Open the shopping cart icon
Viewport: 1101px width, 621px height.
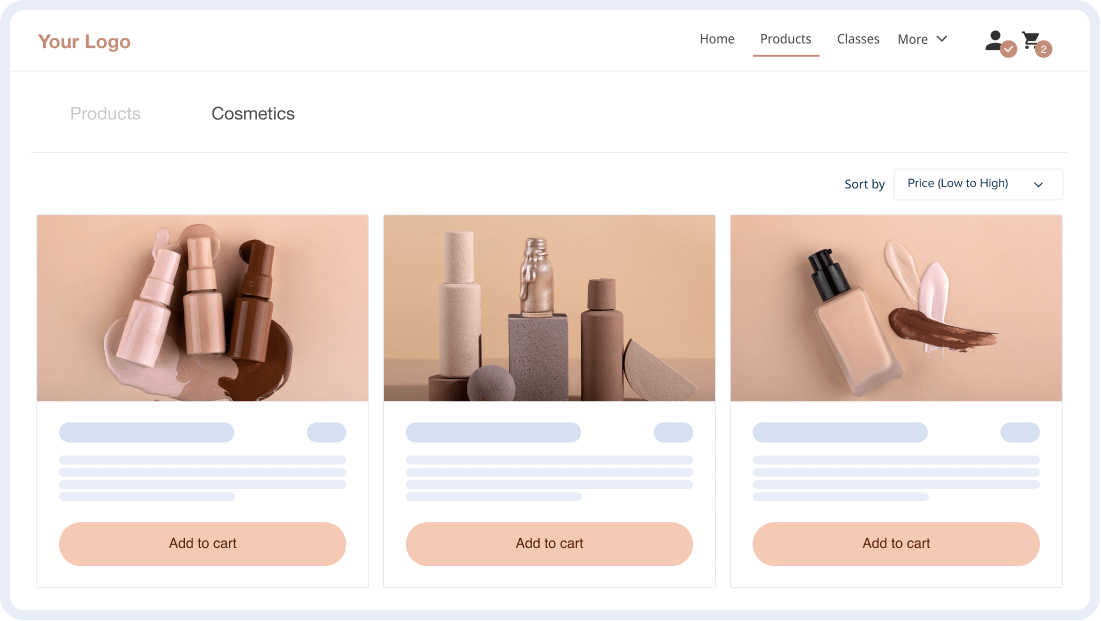[x=1031, y=38]
